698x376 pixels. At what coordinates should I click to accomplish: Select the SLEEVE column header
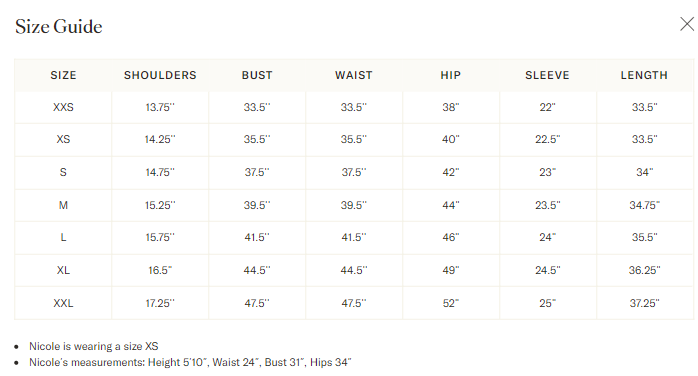pos(548,75)
